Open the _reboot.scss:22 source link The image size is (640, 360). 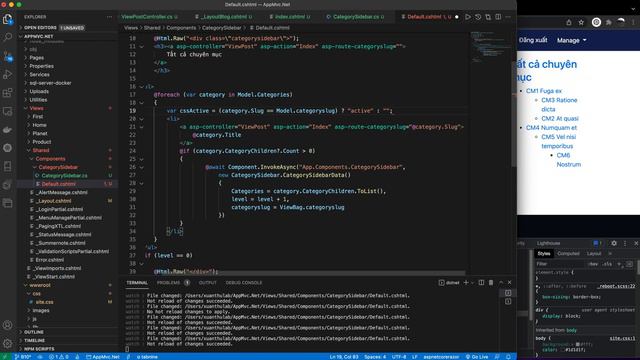[x=617, y=286]
